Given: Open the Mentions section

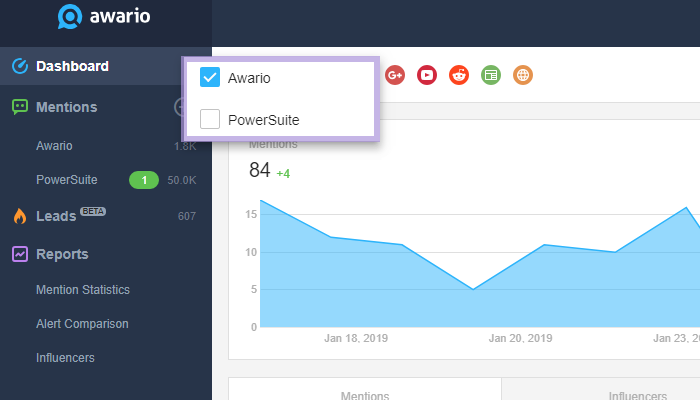Looking at the screenshot, I should click(x=67, y=107).
